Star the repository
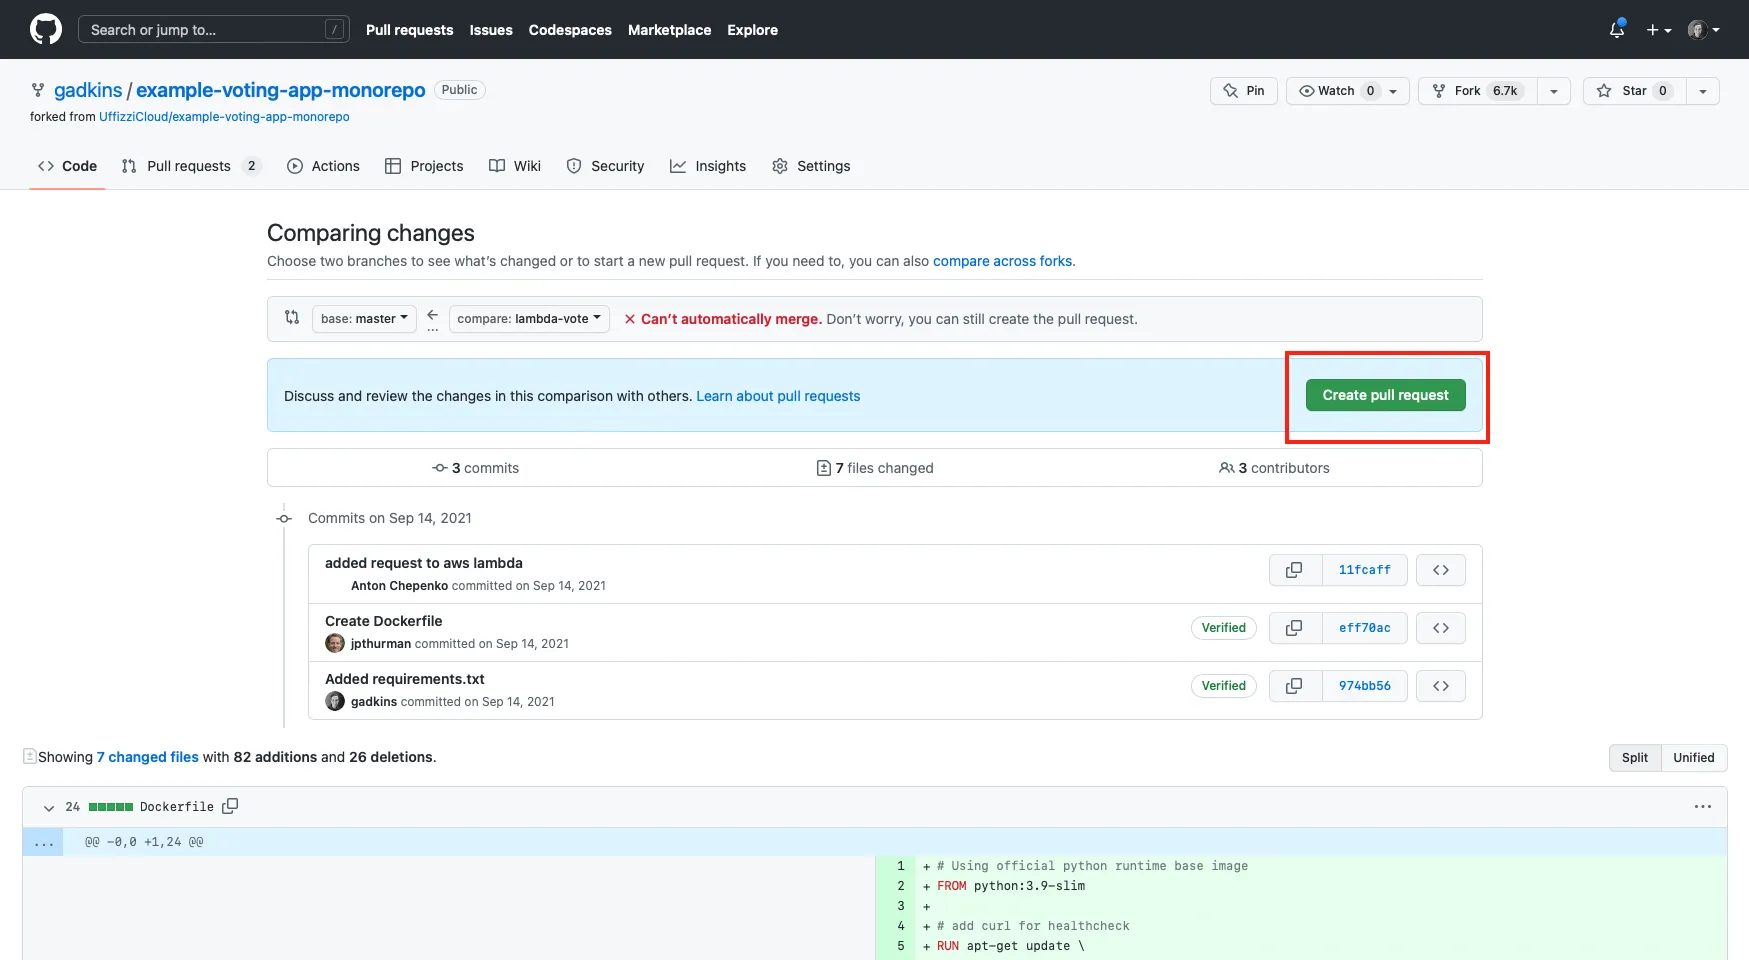The width and height of the screenshot is (1749, 960). click(x=1633, y=91)
